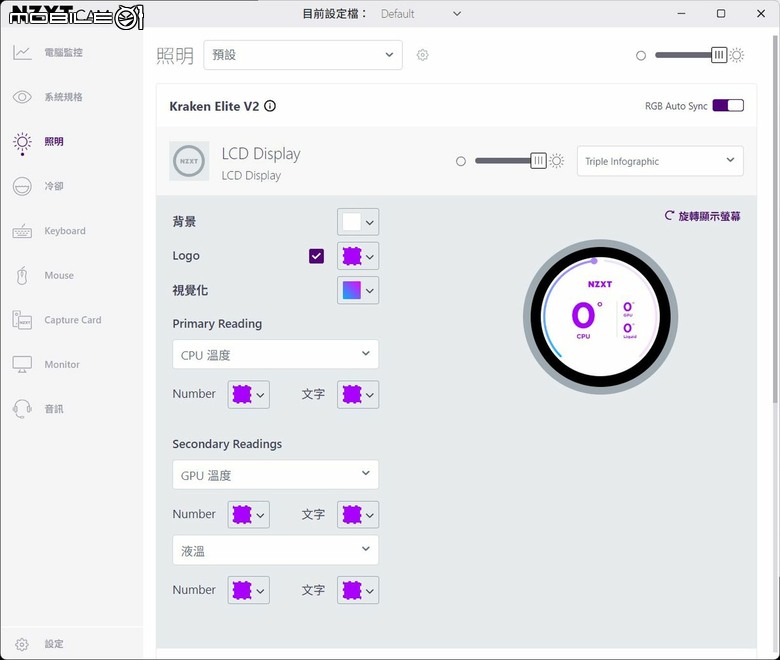The height and width of the screenshot is (660, 780).
Task: Click the info icon next to Kraken Elite V2
Action: coord(270,106)
